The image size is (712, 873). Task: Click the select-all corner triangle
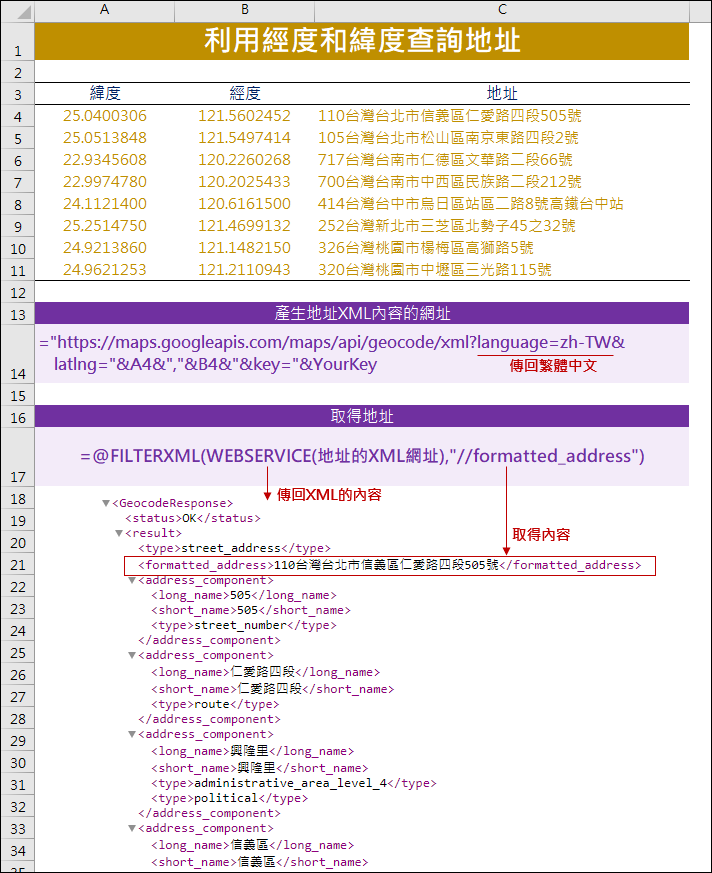[x=23, y=12]
